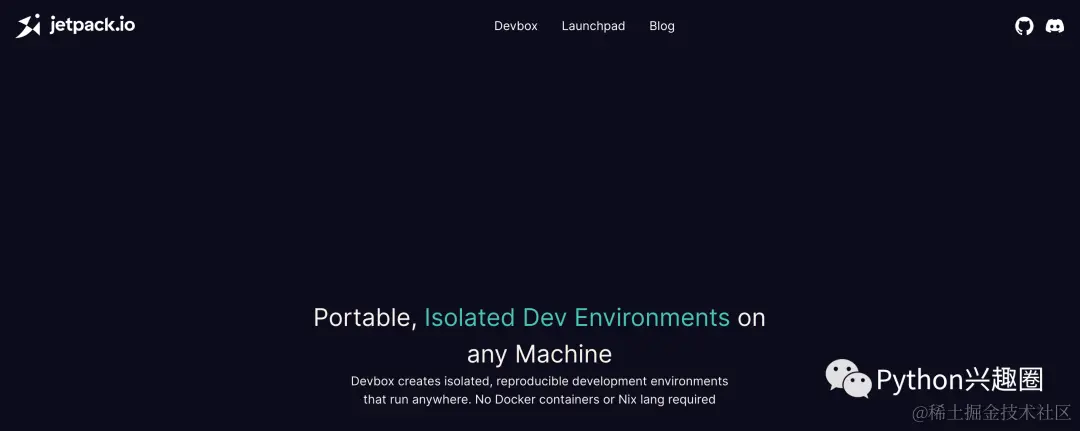The image size is (1080, 431).
Task: Click the 'Devbox creates isolated, reproducible' description line
Action: coord(539,381)
